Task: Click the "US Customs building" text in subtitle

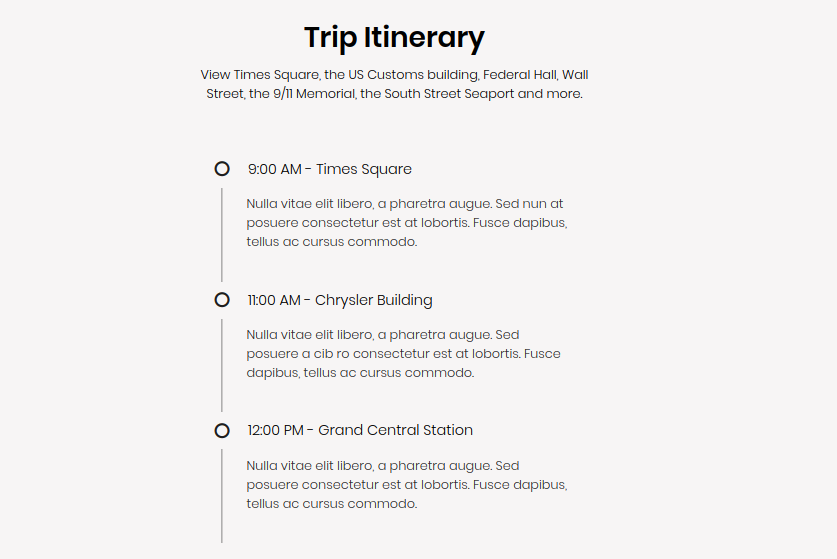Action: pyautogui.click(x=413, y=75)
